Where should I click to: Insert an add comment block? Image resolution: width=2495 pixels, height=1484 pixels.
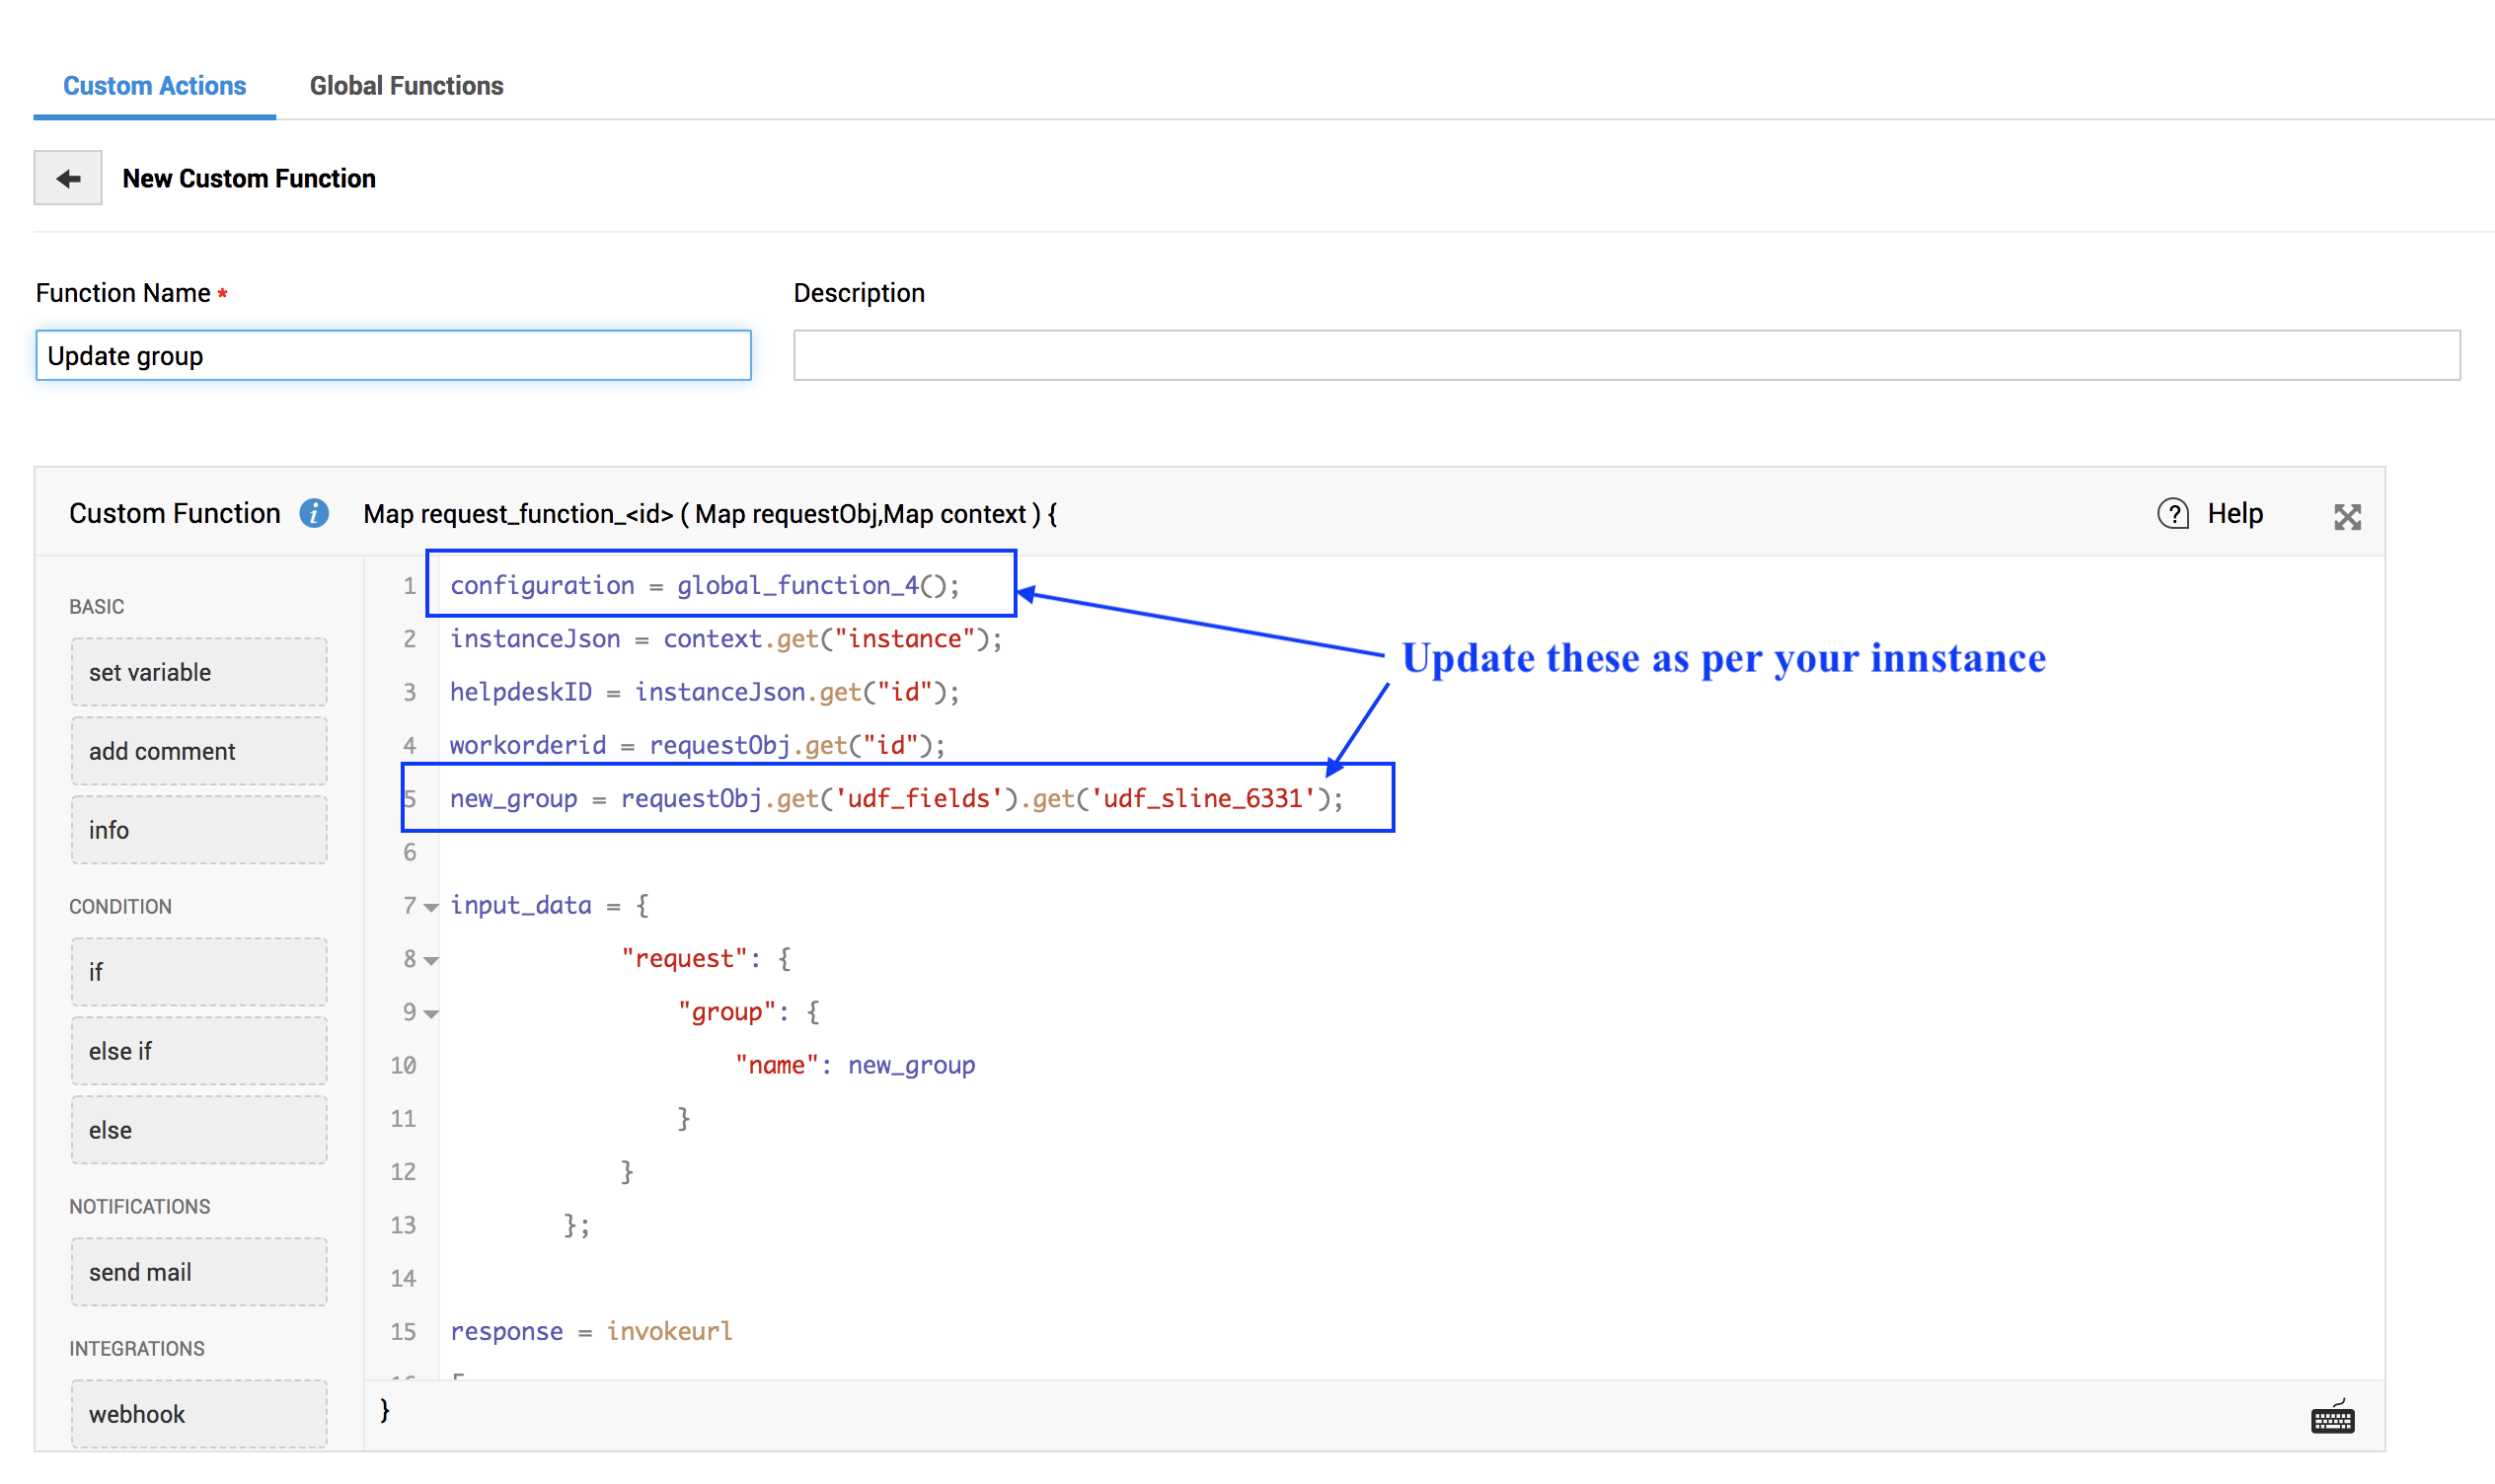pos(198,751)
